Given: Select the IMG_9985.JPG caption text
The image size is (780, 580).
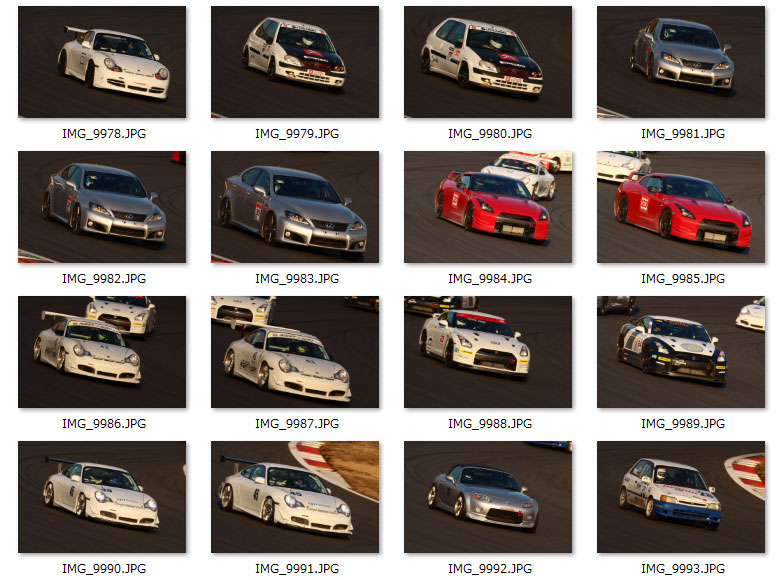Looking at the screenshot, I should [x=683, y=279].
